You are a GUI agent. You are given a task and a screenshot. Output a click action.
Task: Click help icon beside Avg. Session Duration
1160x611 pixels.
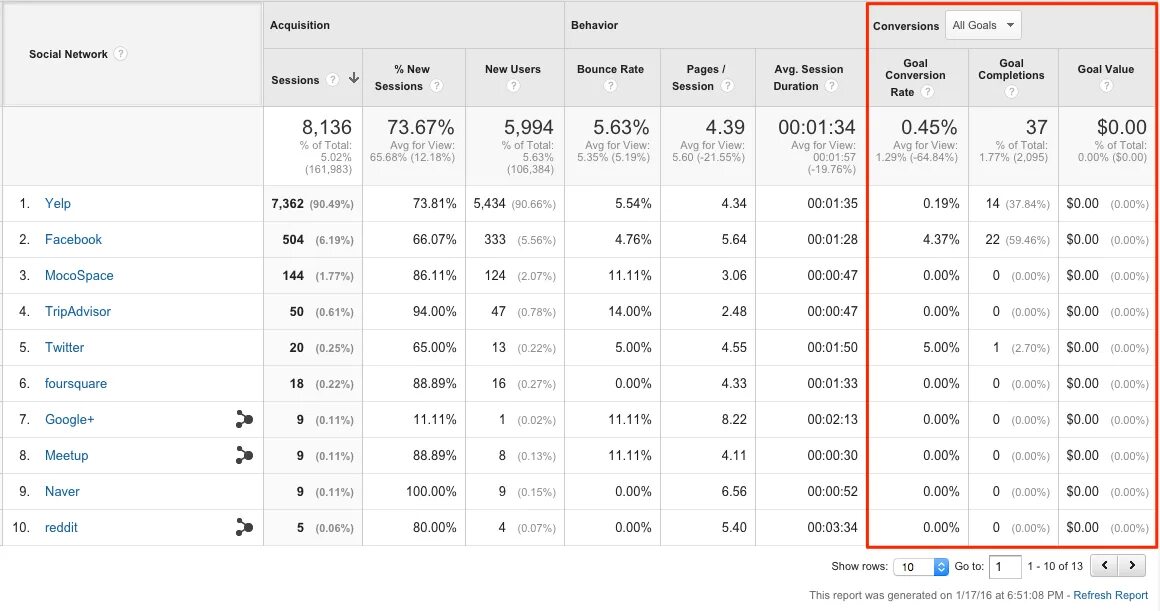point(832,86)
